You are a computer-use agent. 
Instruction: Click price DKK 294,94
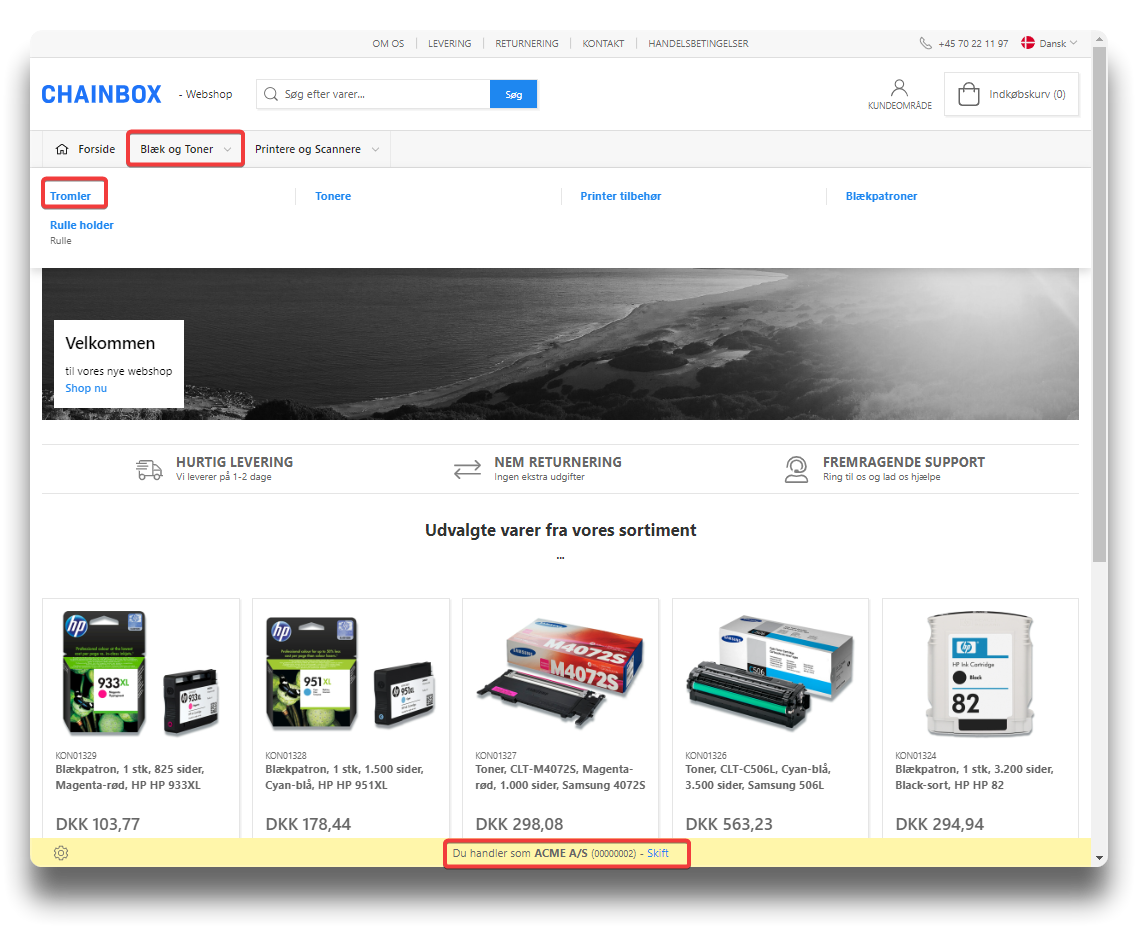tap(939, 824)
